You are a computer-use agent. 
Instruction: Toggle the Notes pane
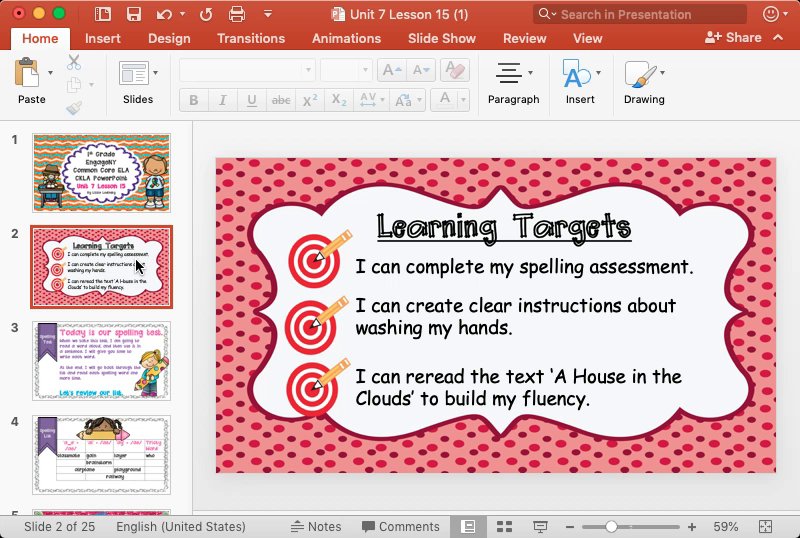coord(316,526)
